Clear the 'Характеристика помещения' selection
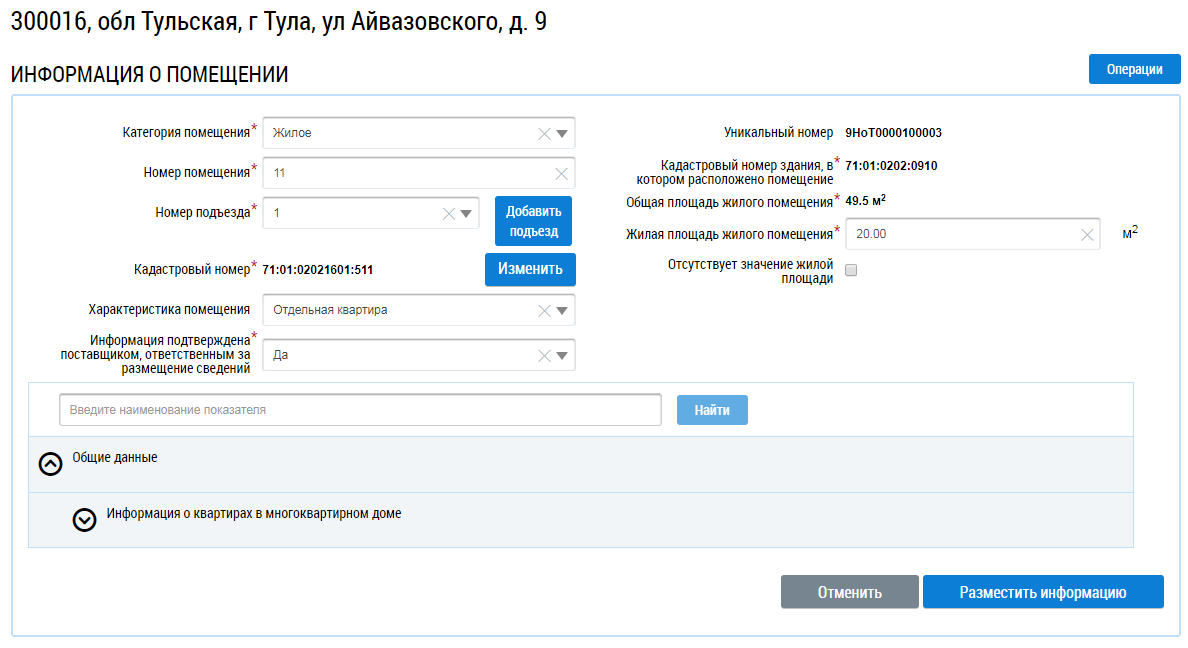Screen dimensions: 1188x648 click(x=544, y=311)
